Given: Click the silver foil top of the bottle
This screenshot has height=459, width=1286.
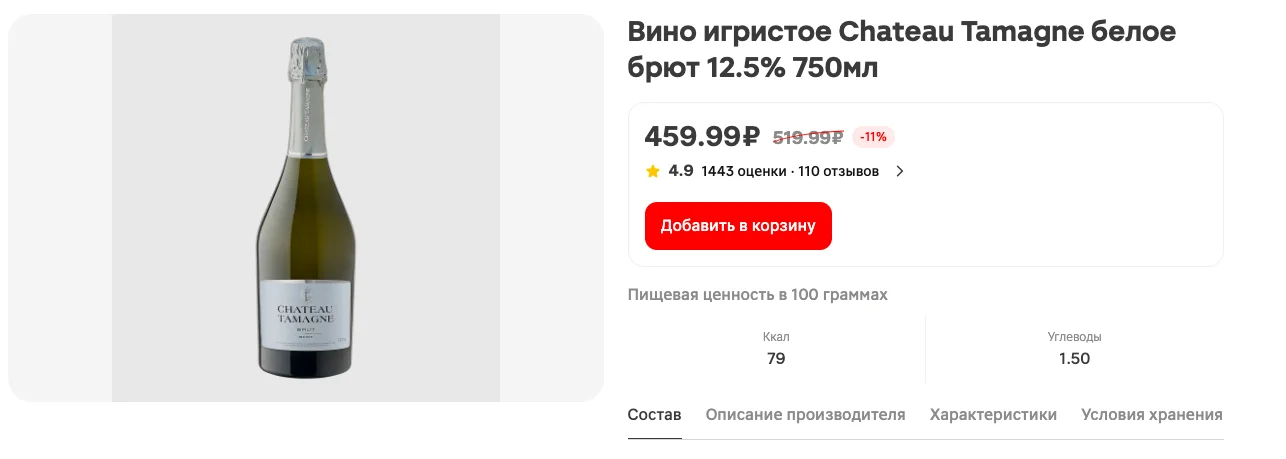Looking at the screenshot, I should [305, 62].
